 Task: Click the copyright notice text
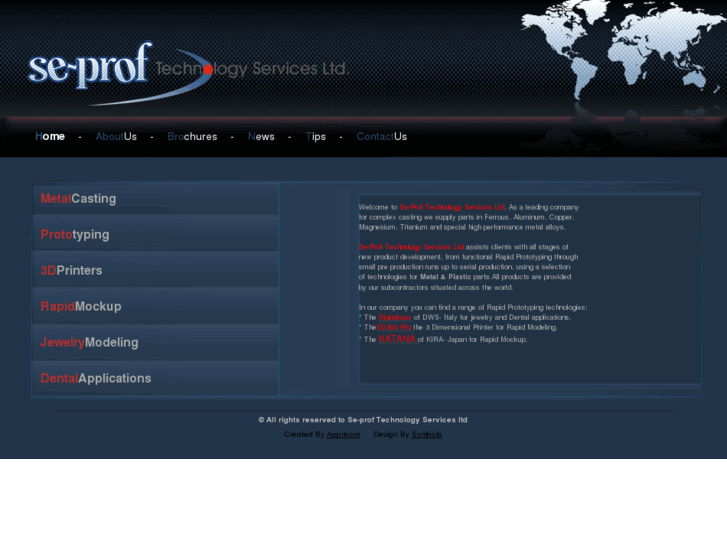point(363,420)
